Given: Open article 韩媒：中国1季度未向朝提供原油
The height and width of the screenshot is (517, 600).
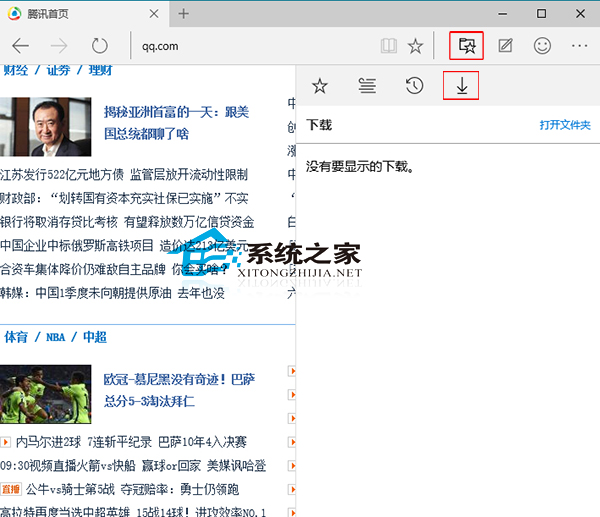Looking at the screenshot, I should (x=86, y=293).
